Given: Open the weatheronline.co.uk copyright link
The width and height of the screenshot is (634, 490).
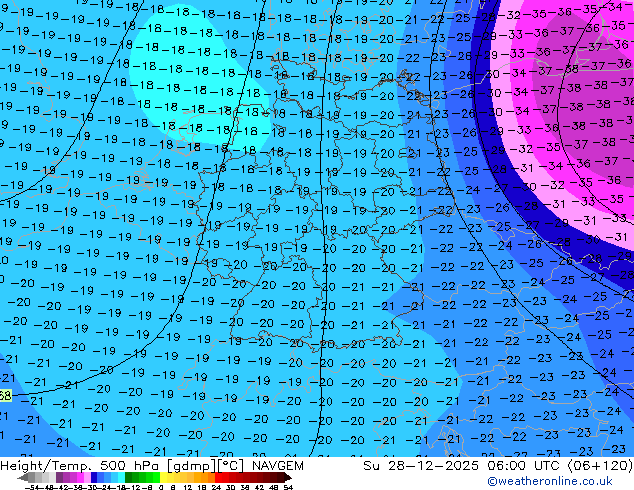Looking at the screenshot, I should tap(550, 481).
